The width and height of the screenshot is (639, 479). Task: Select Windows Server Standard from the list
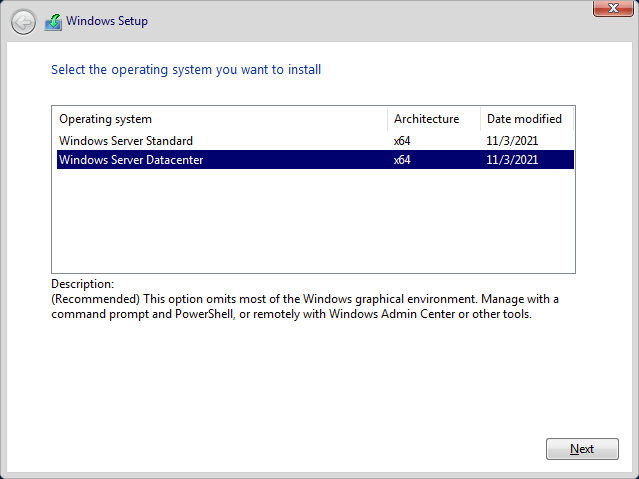coord(315,141)
